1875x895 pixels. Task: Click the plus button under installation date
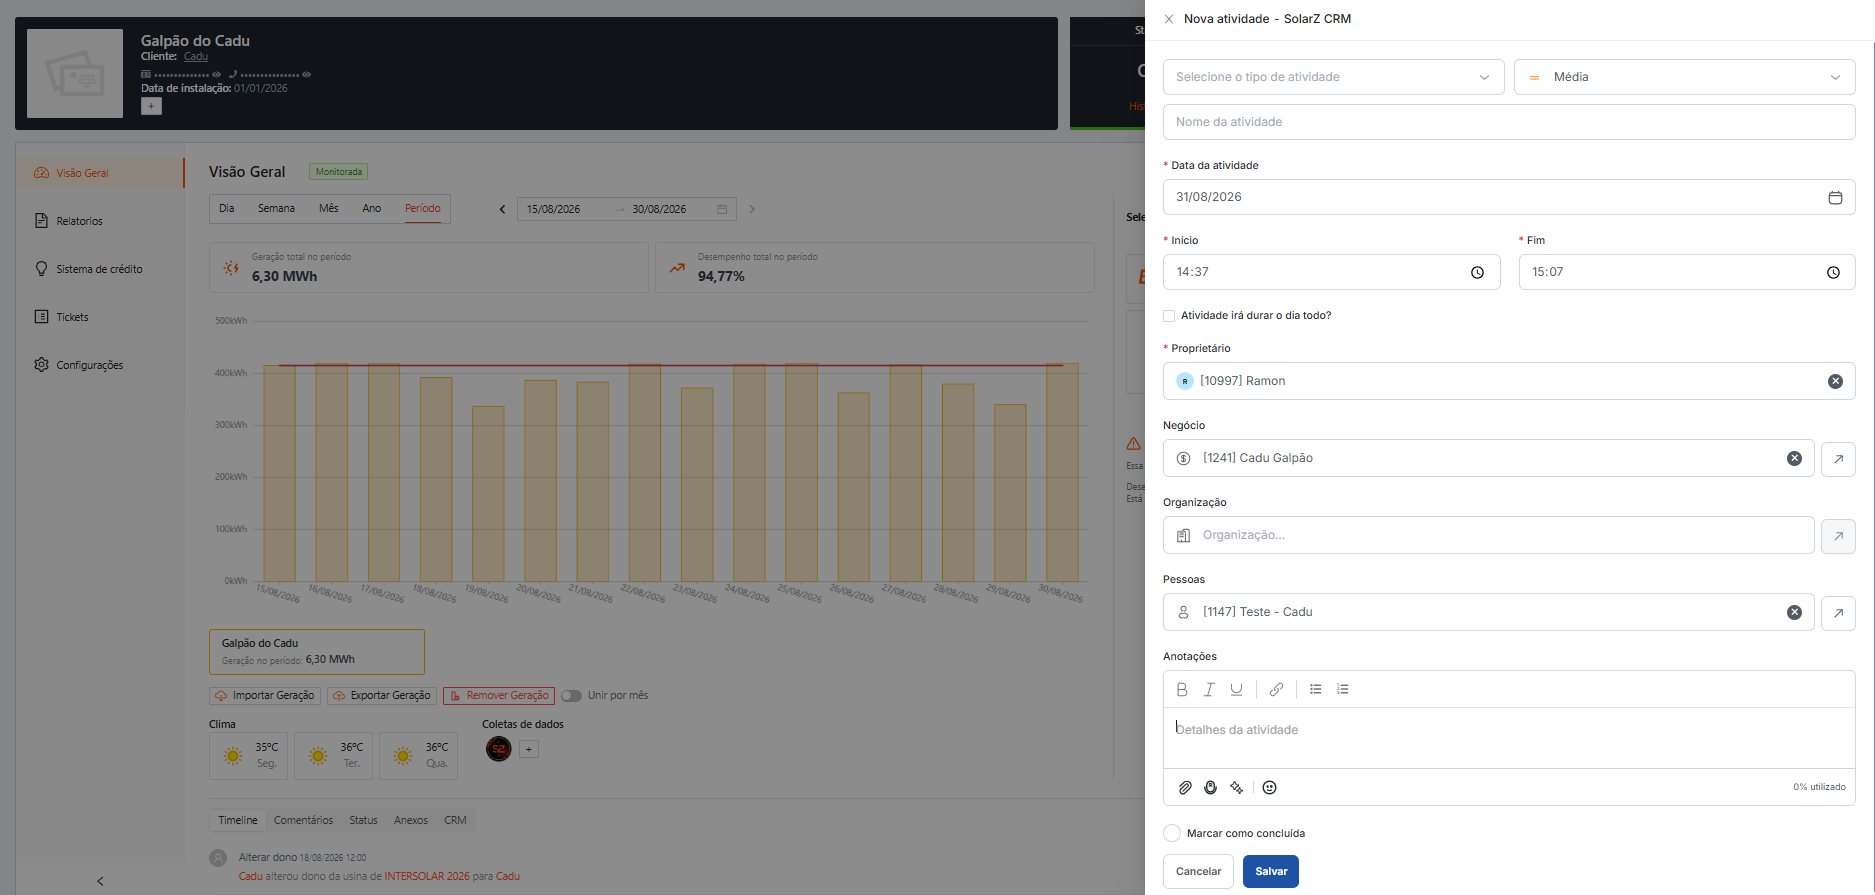pos(151,106)
